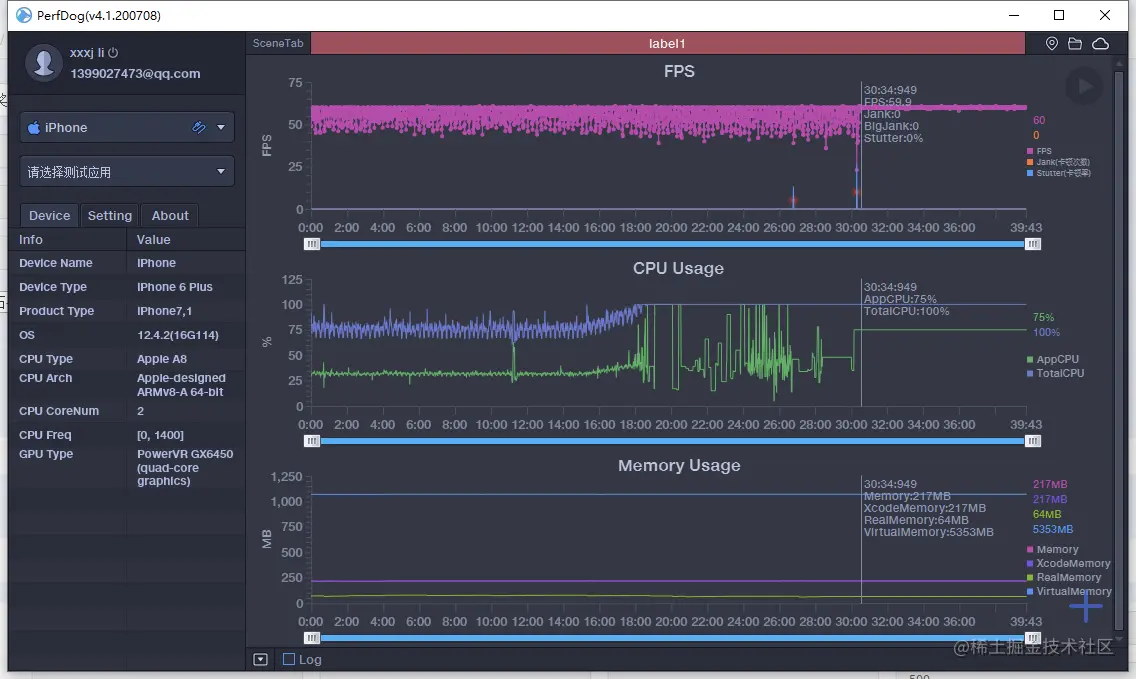
Task: Open the iPhone device dropdown
Action: [x=127, y=128]
